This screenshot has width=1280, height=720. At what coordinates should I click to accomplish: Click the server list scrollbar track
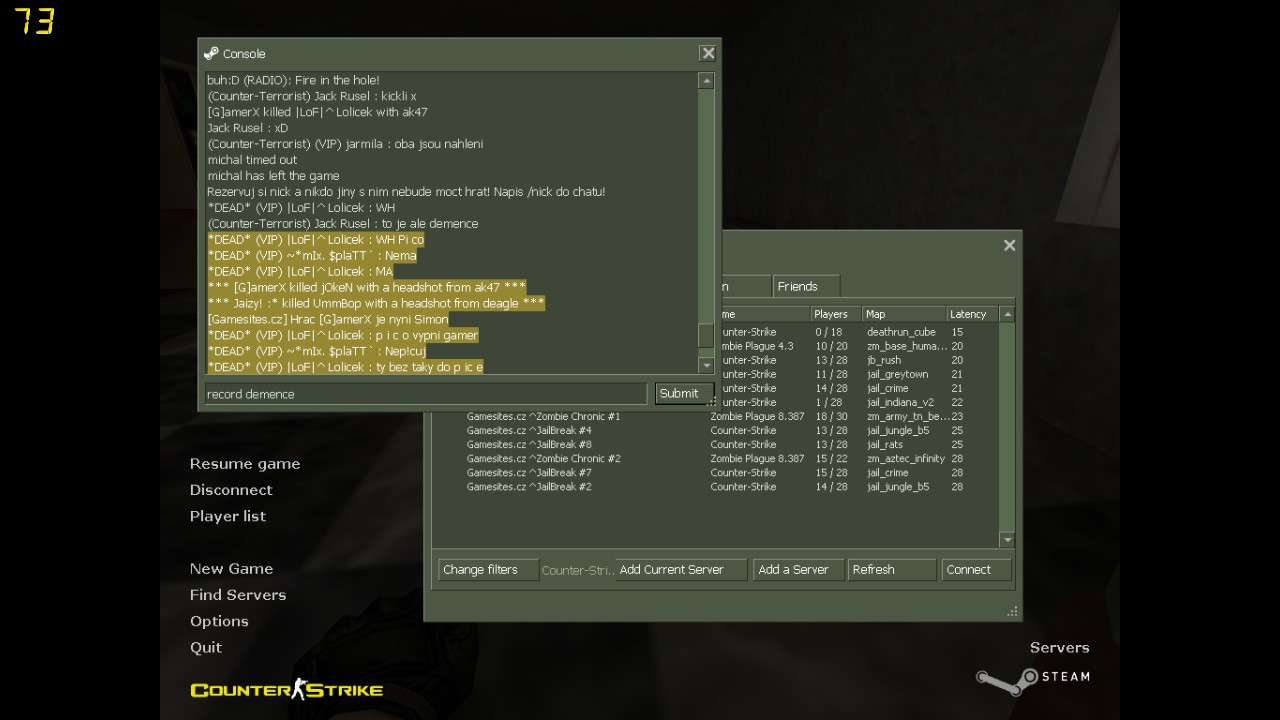pos(1007,427)
